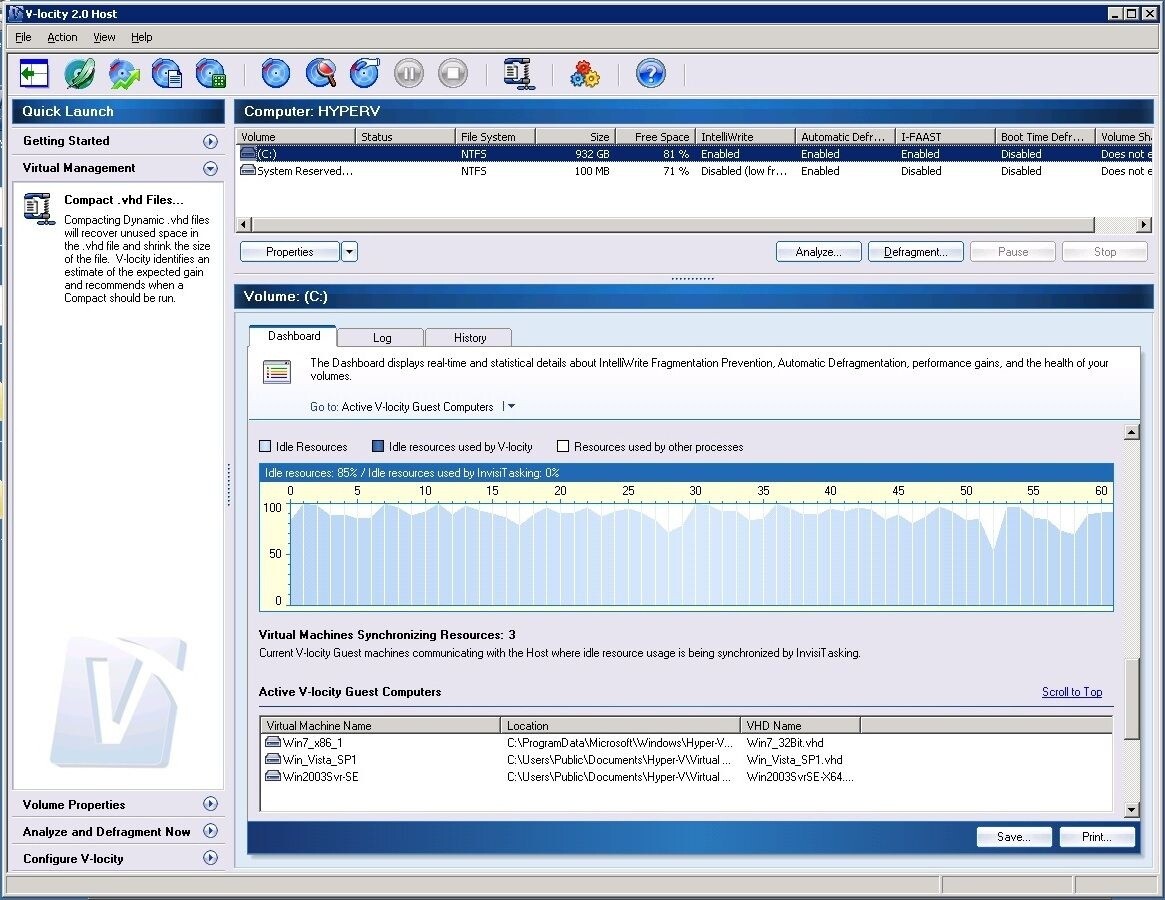Select the Dashboard tab
The image size is (1165, 900).
[x=293, y=336]
